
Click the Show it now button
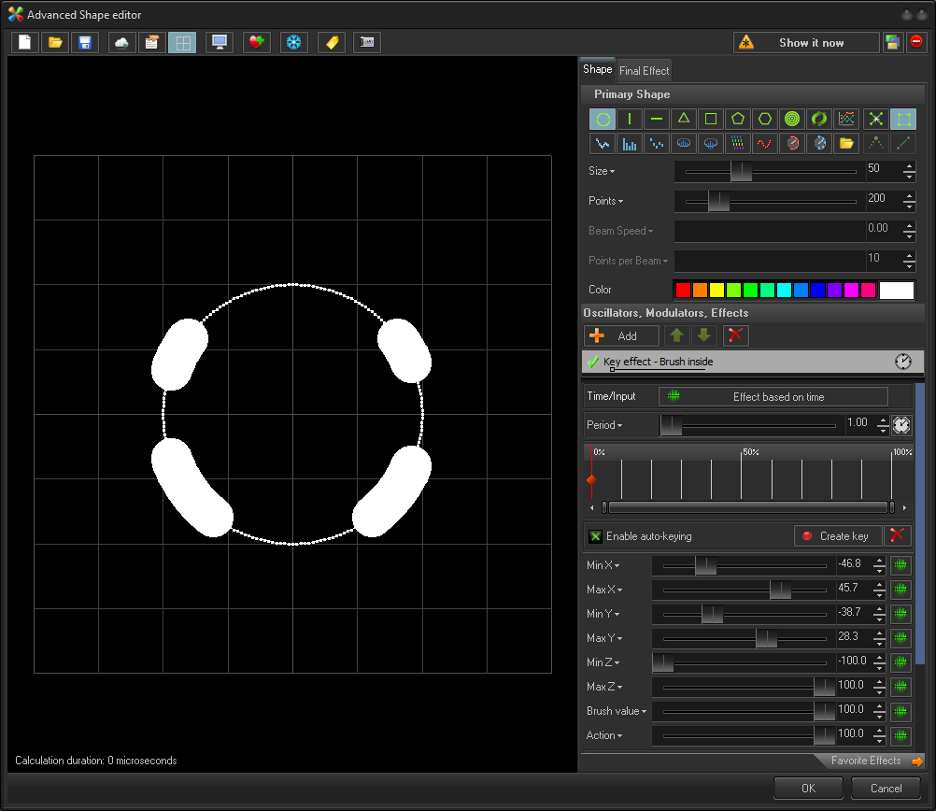806,43
